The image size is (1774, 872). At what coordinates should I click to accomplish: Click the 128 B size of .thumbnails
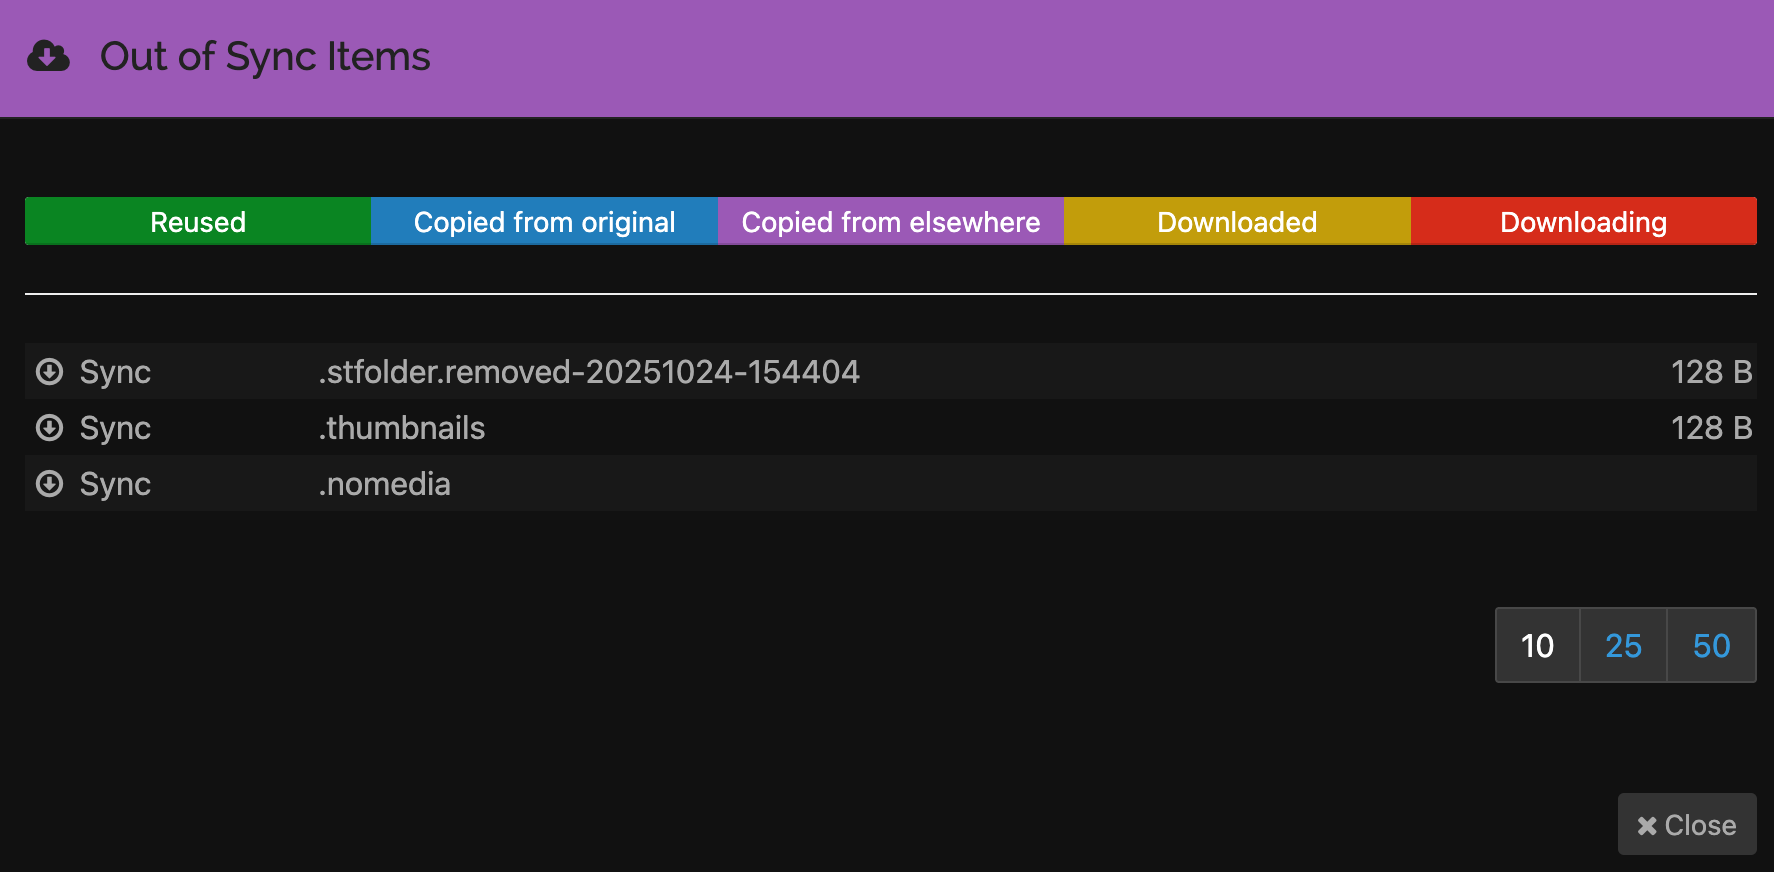1711,428
